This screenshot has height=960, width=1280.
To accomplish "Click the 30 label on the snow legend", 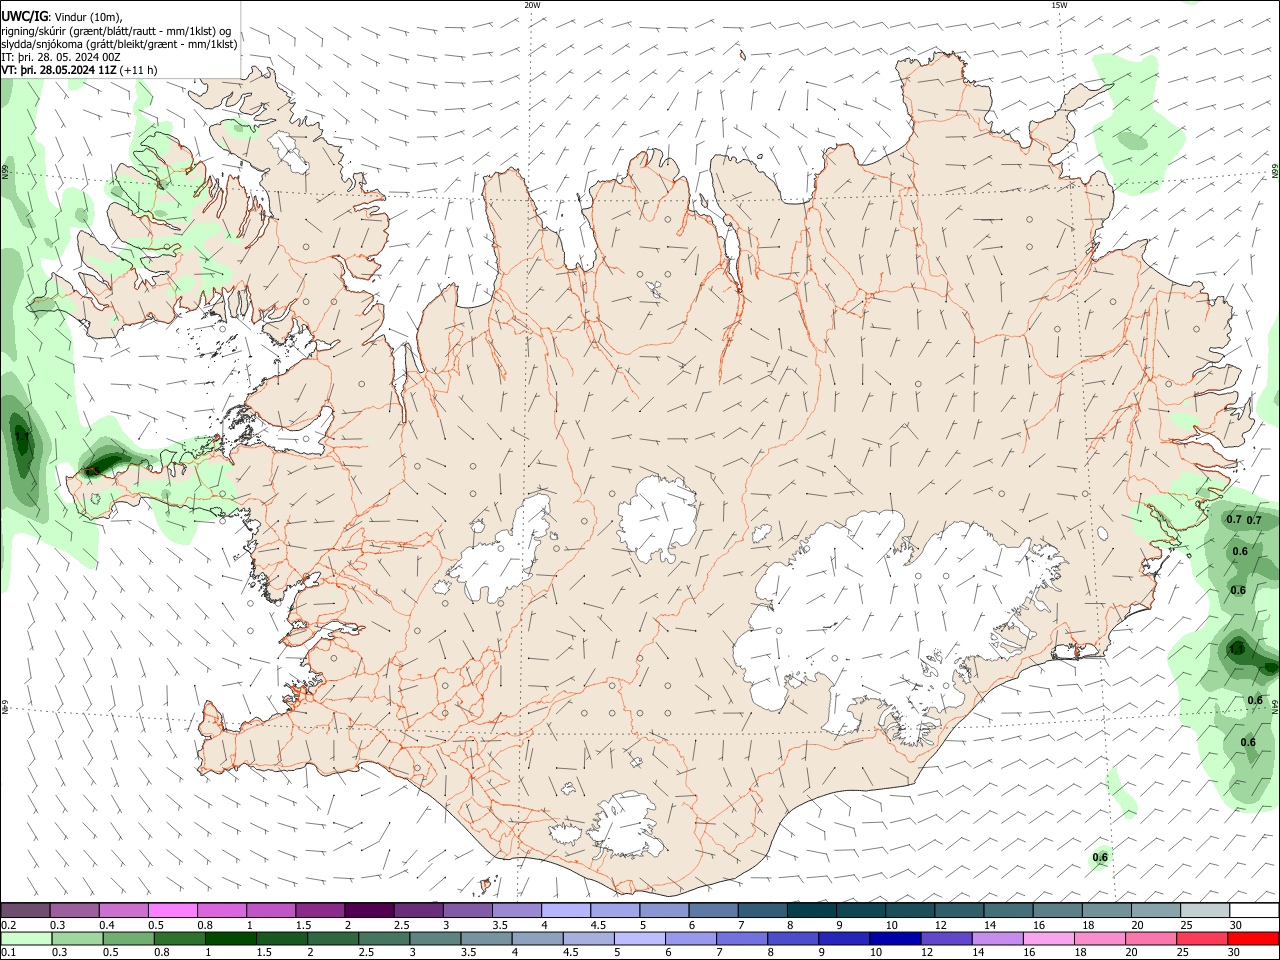I will pyautogui.click(x=1236, y=925).
